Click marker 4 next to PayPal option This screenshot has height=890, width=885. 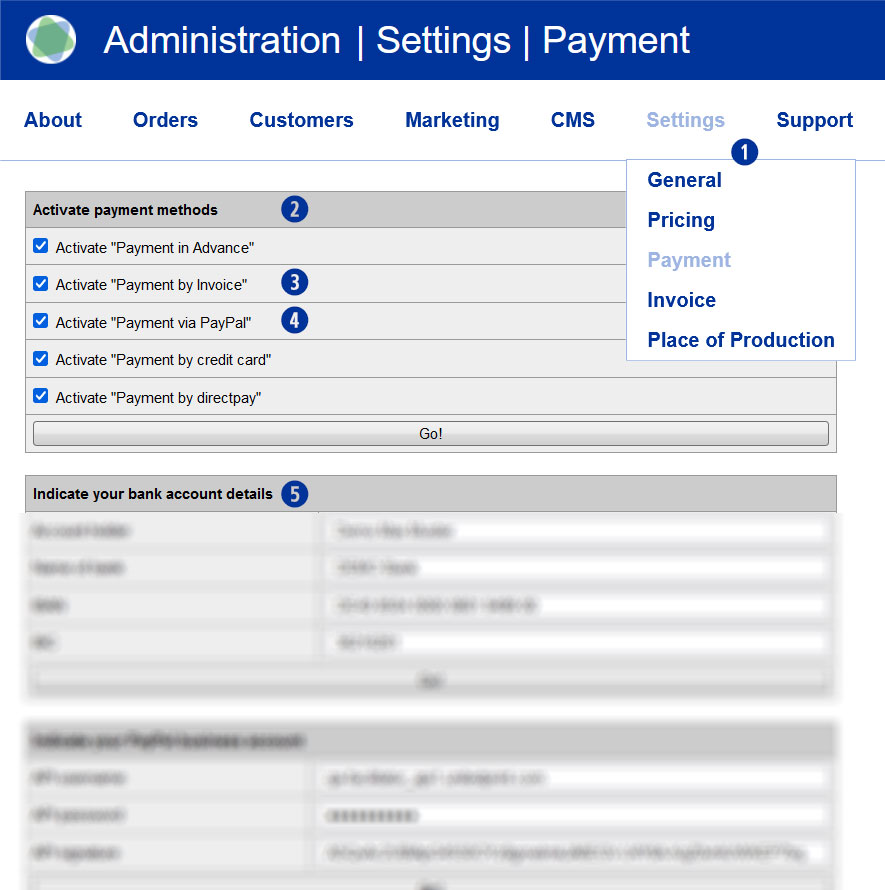click(295, 321)
